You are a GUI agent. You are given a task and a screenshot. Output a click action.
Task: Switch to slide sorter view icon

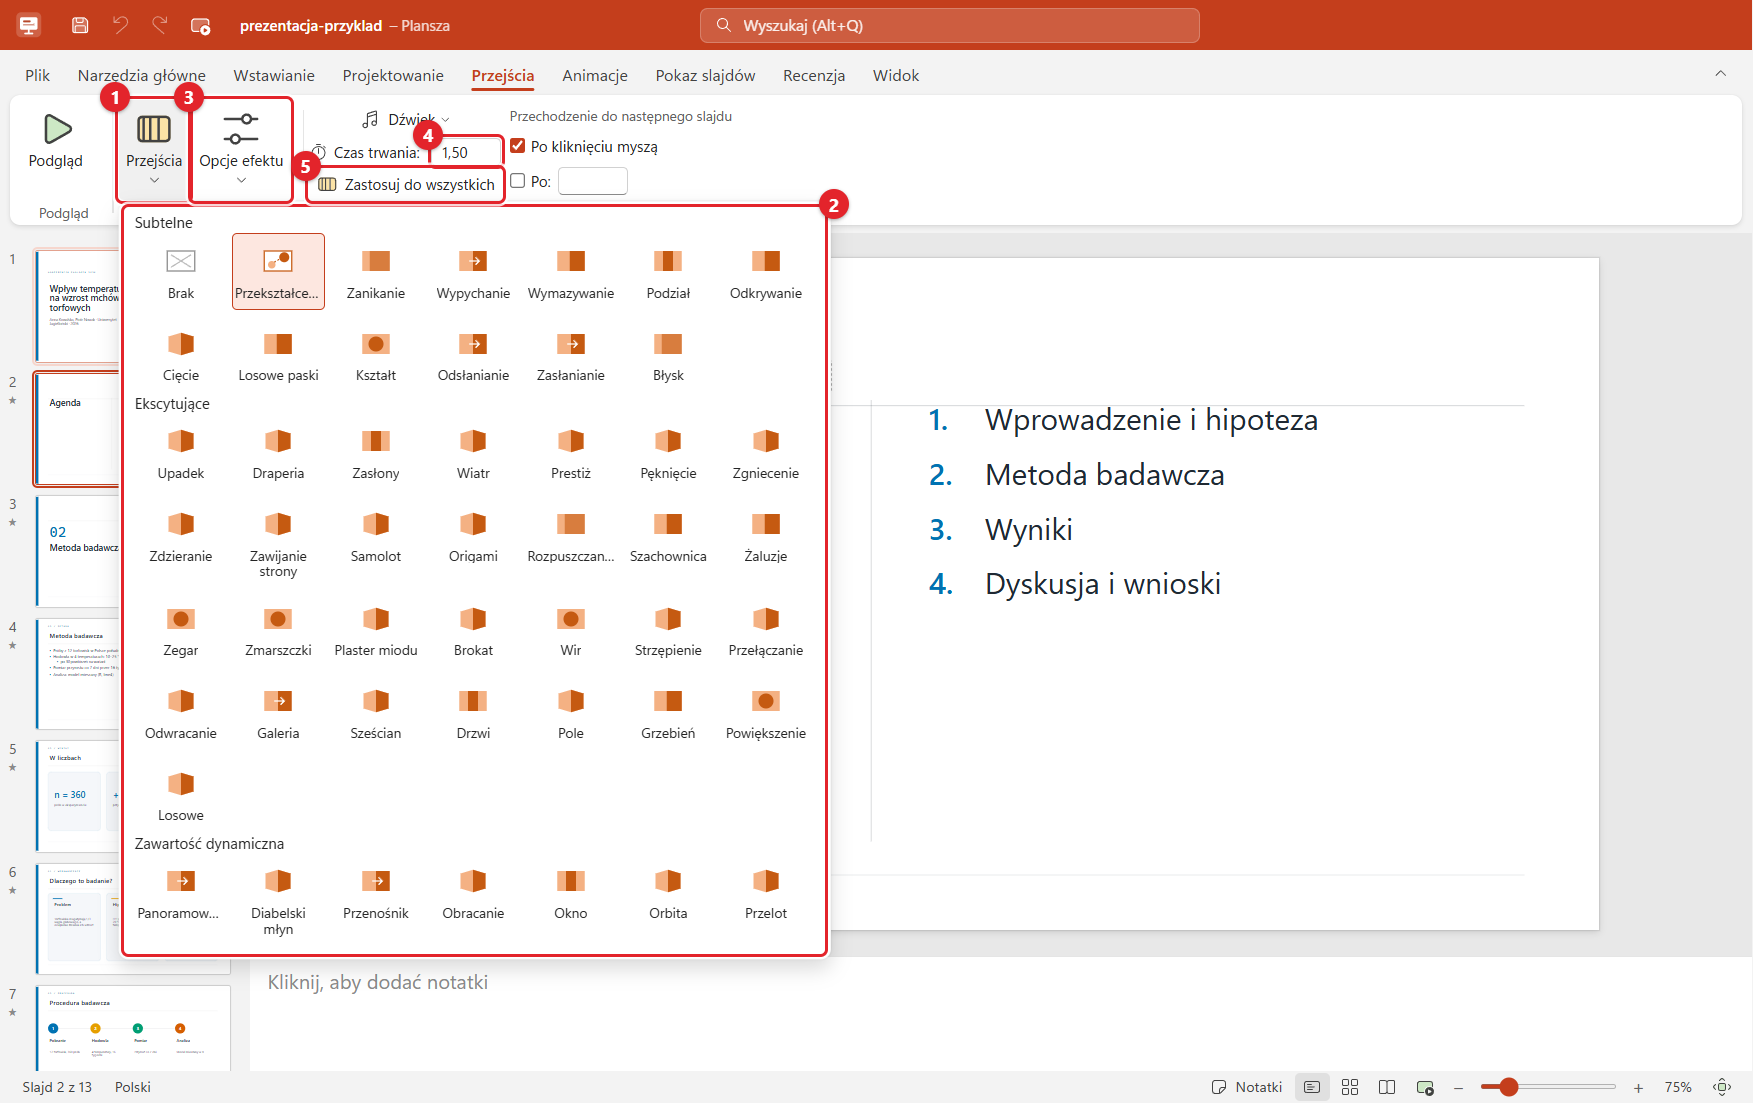[1350, 1087]
